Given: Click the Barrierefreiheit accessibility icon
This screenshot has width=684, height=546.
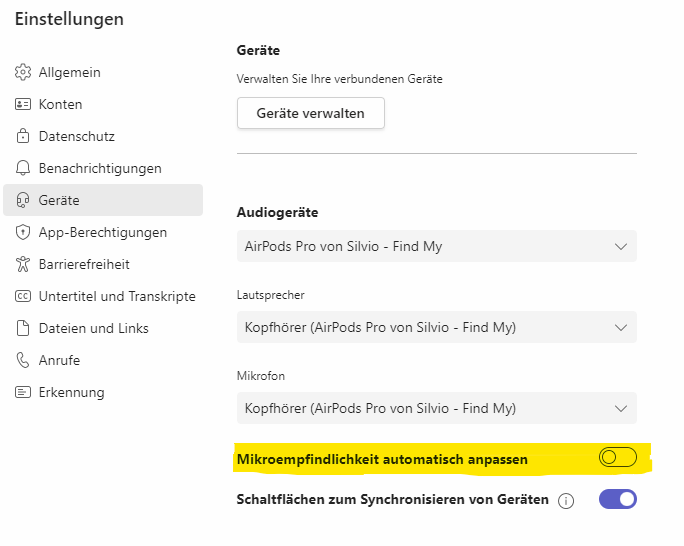Looking at the screenshot, I should (23, 264).
